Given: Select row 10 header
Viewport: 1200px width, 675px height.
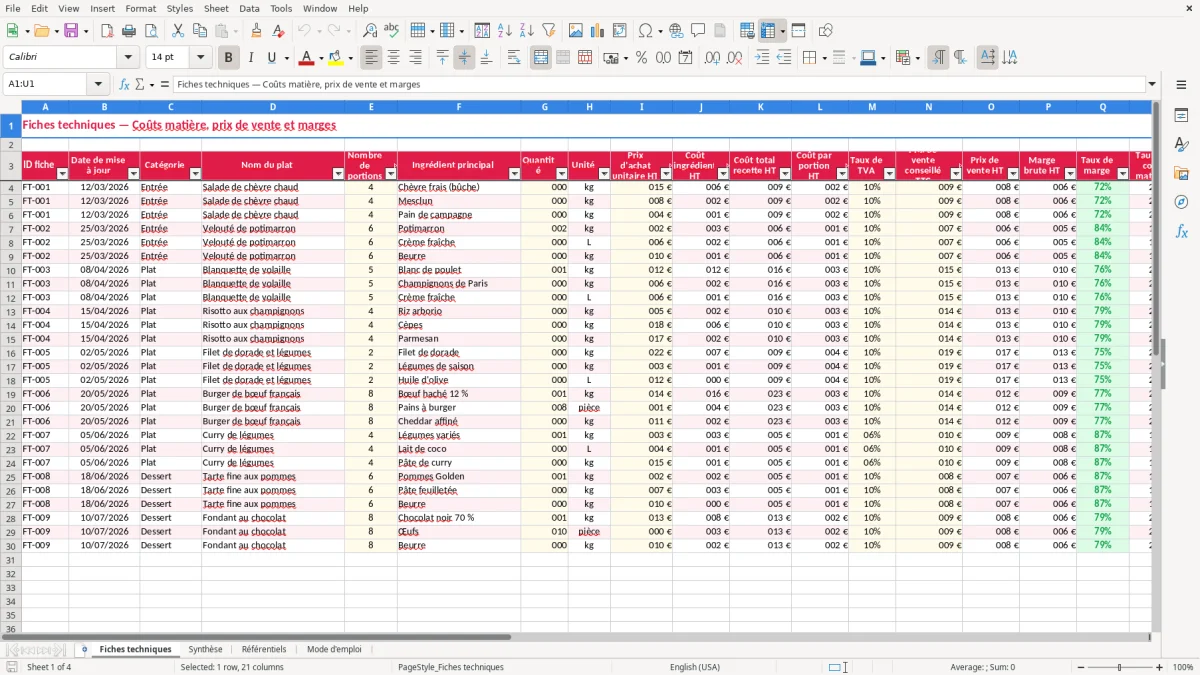Looking at the screenshot, I should pos(11,270).
